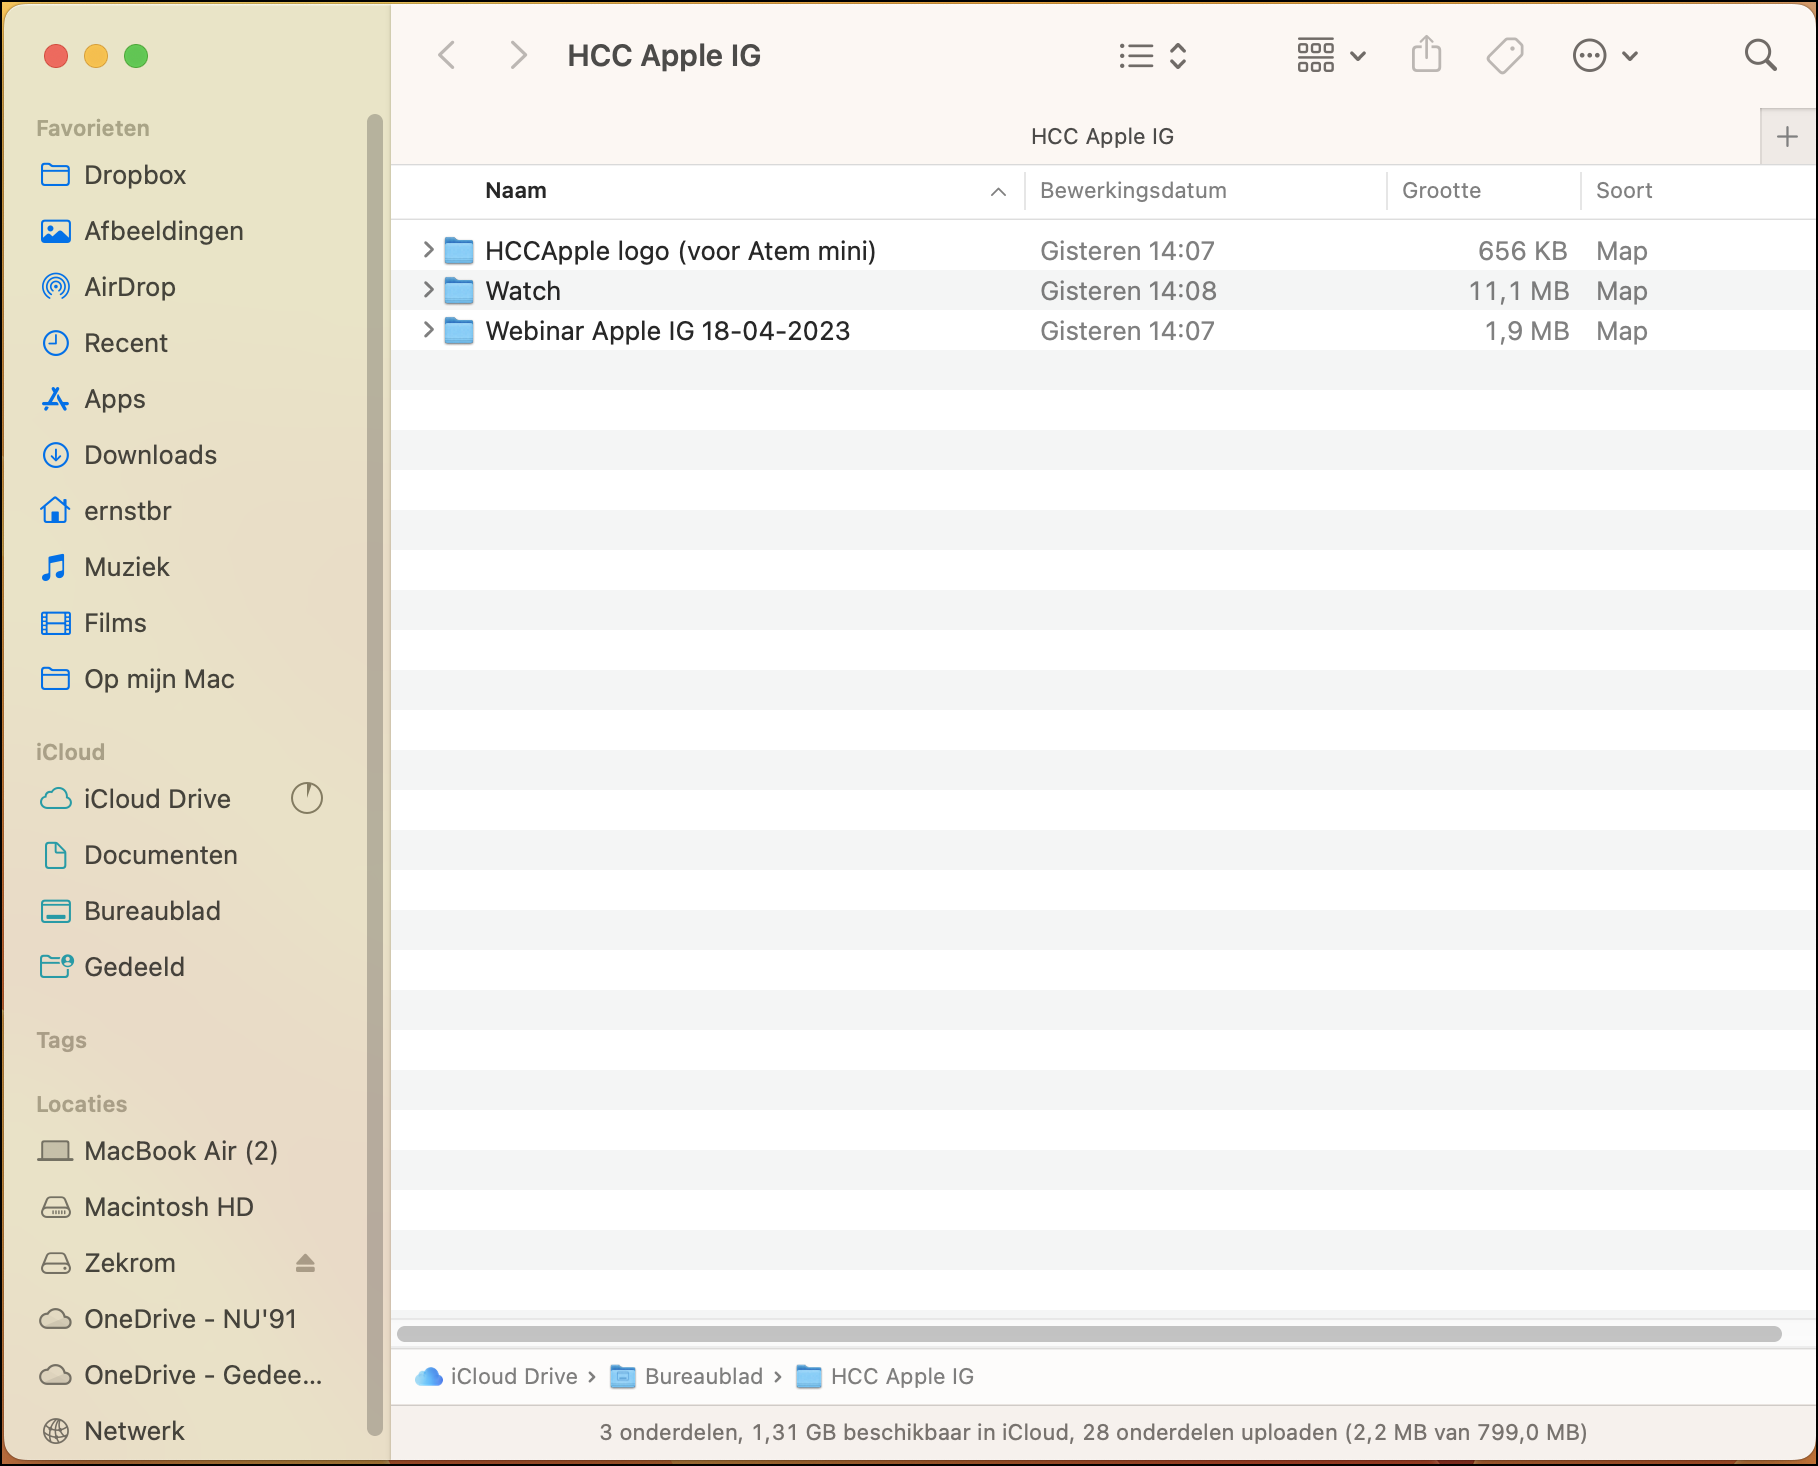Click the iCloud section header
1818x1466 pixels.
tap(70, 752)
